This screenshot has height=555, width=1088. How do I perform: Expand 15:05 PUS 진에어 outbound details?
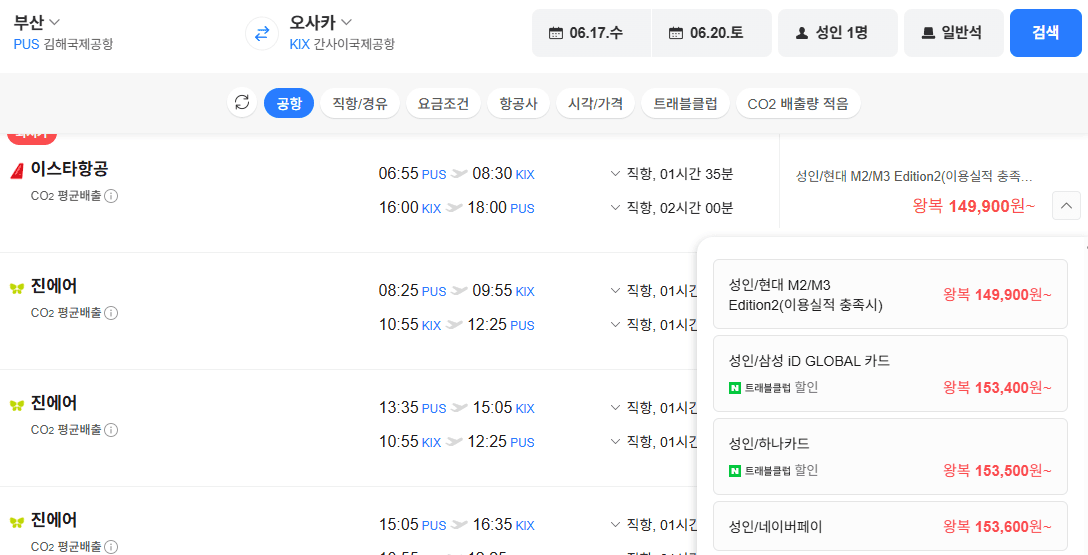click(x=615, y=524)
